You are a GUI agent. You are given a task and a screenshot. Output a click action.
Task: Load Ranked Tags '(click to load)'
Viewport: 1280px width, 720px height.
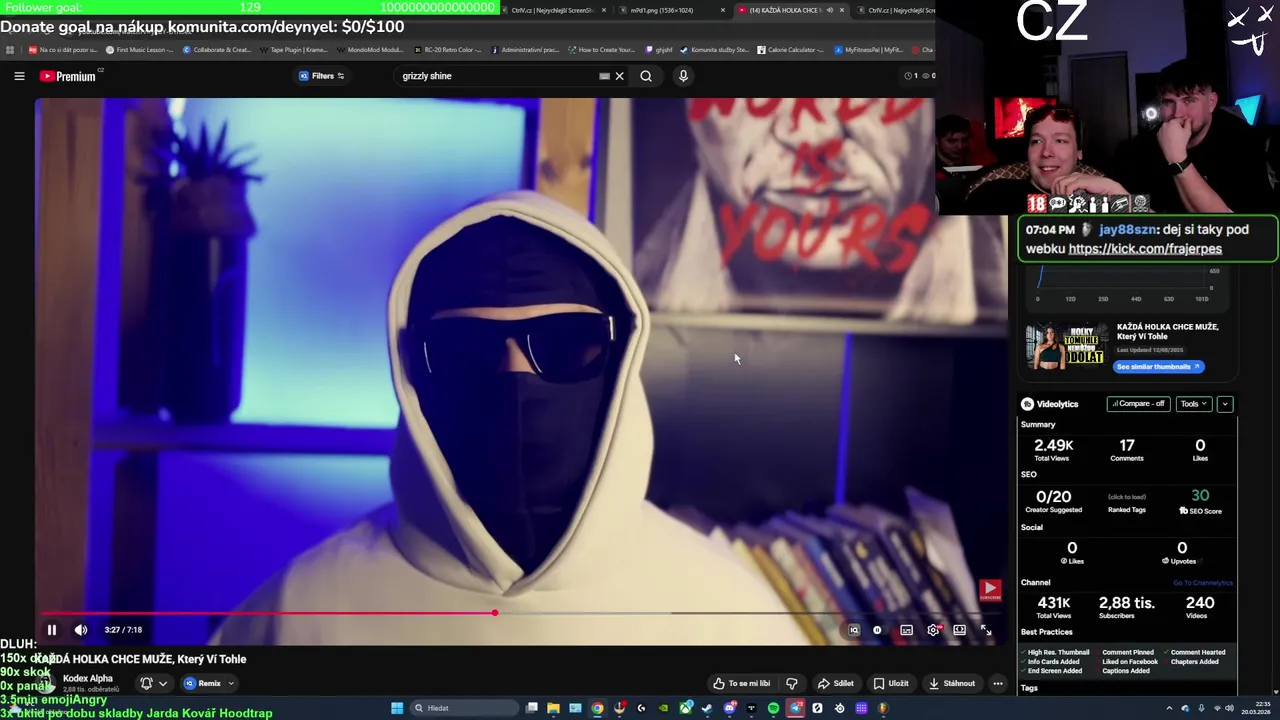(x=1127, y=497)
